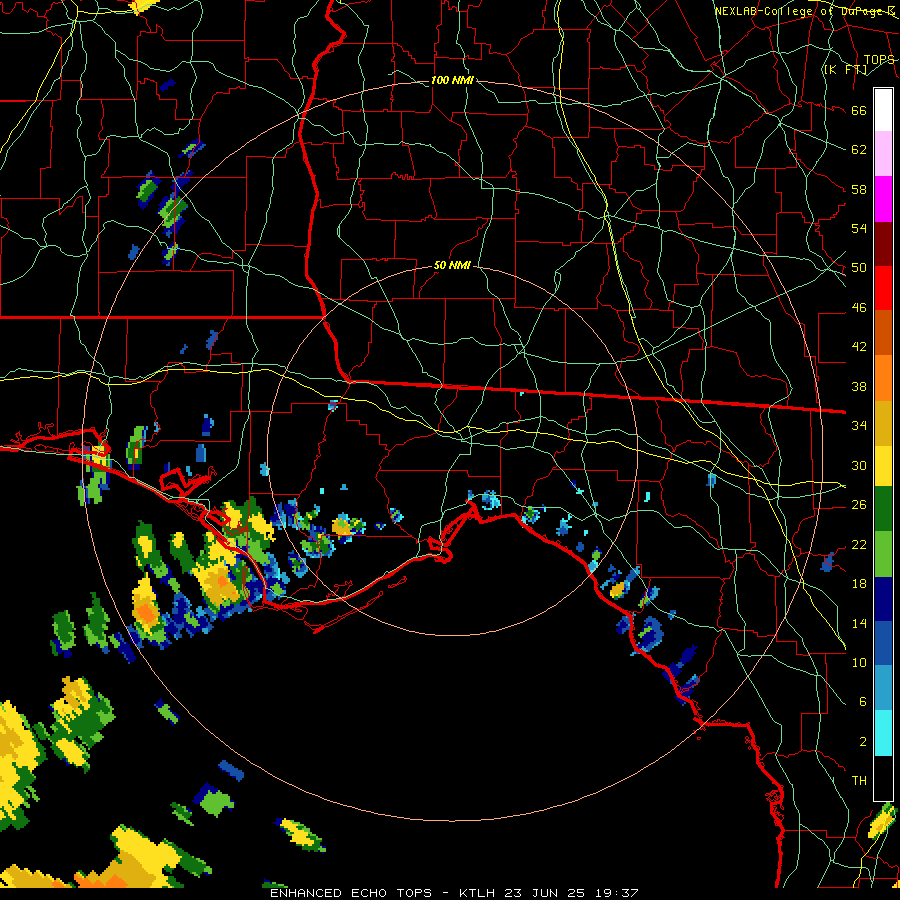Click the TH threshold label
This screenshot has width=900, height=900.
pyautogui.click(x=859, y=781)
